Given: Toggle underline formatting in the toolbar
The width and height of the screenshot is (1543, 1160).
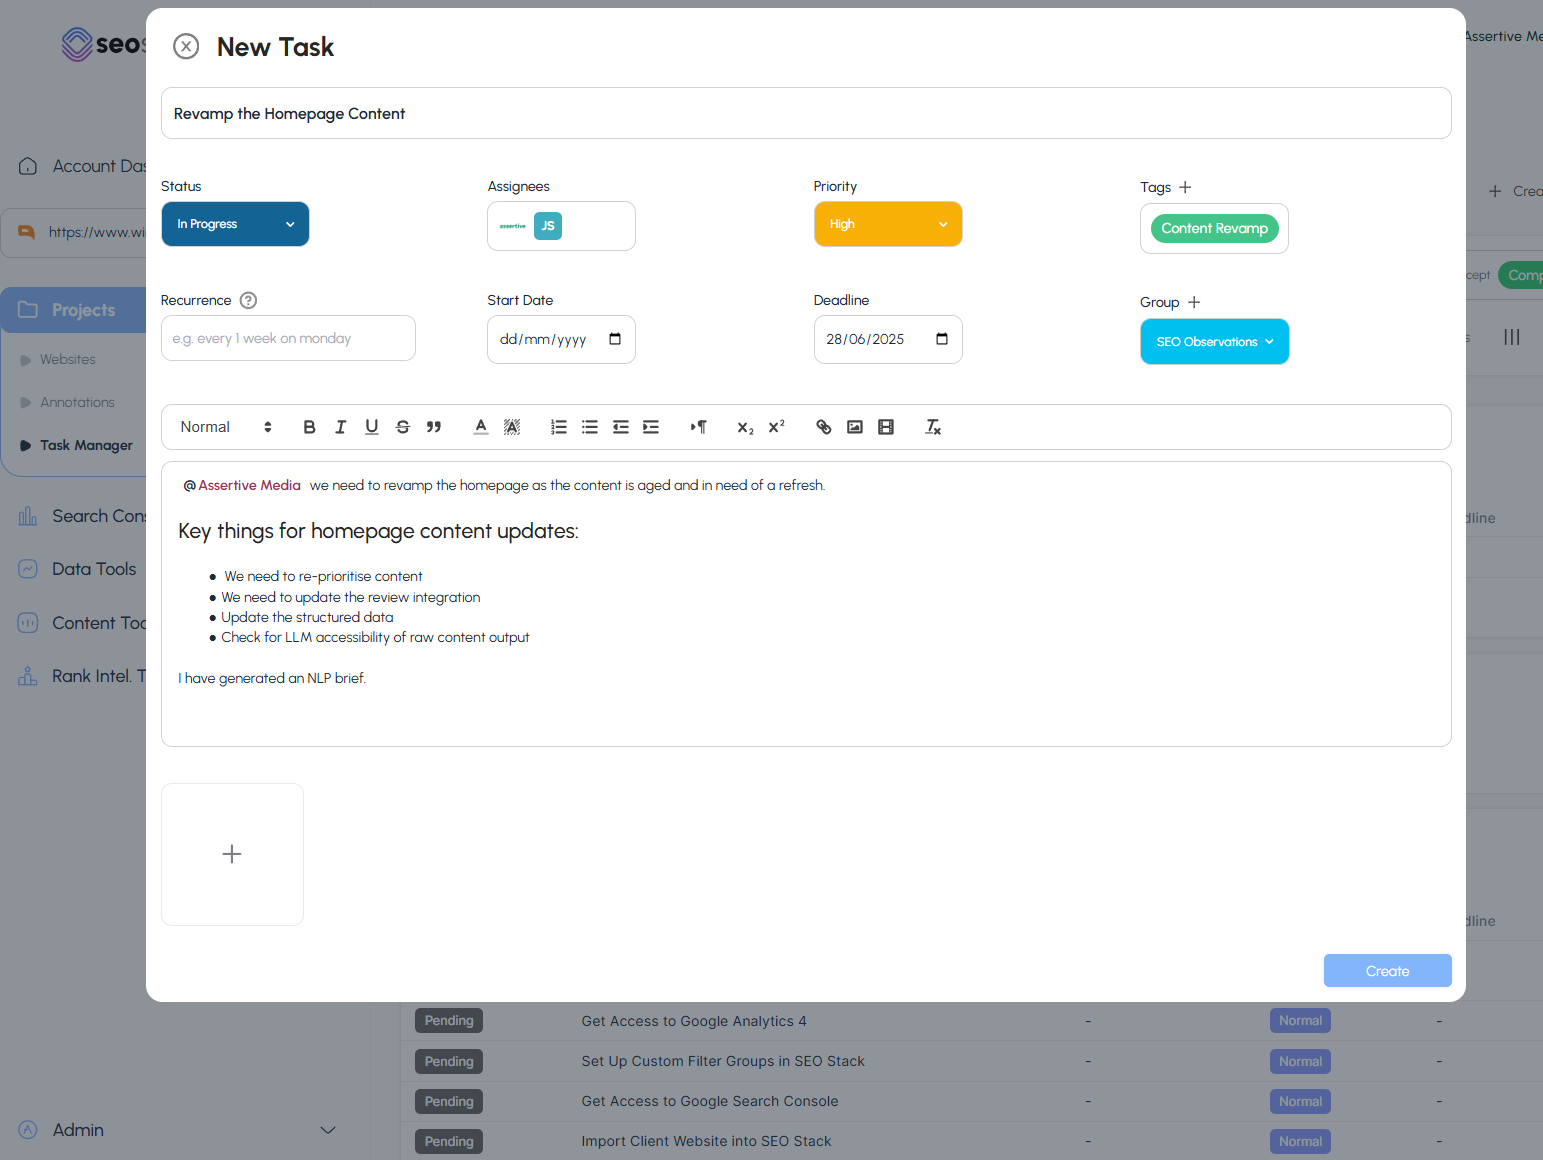Looking at the screenshot, I should (371, 427).
